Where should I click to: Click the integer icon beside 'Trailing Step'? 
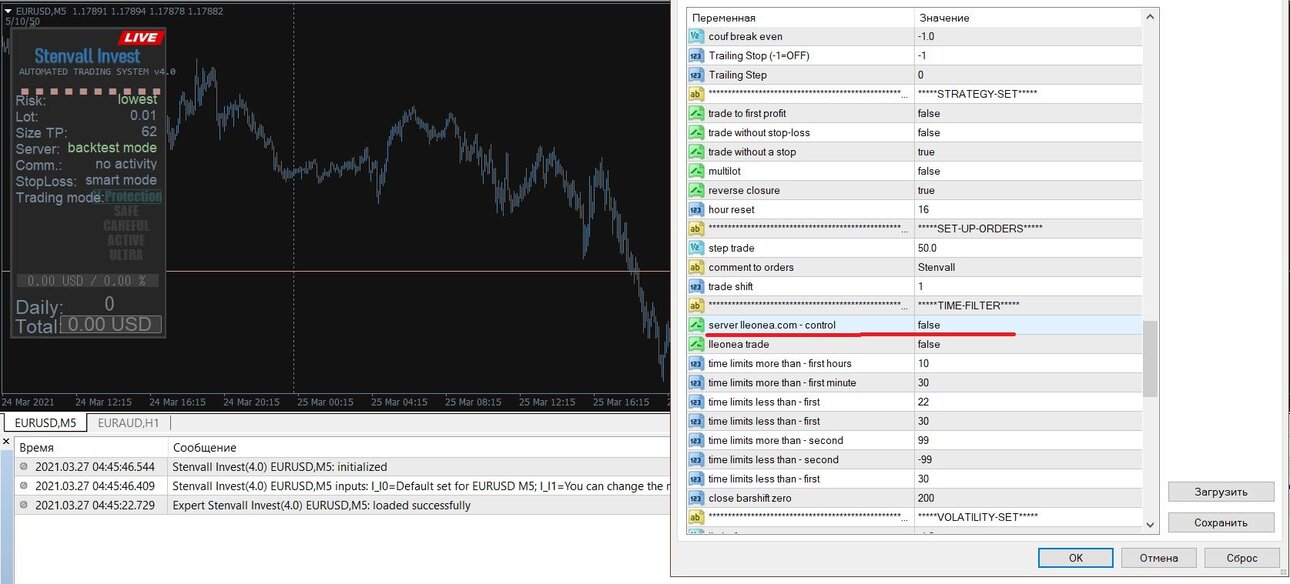[x=697, y=75]
